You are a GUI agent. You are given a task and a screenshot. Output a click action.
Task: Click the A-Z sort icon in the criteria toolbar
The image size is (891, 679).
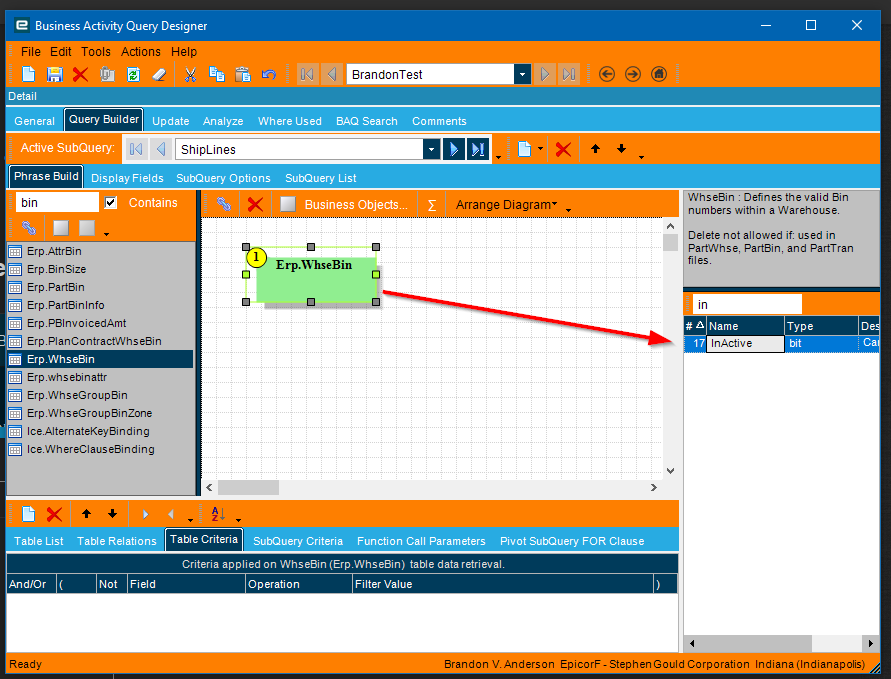tap(218, 514)
